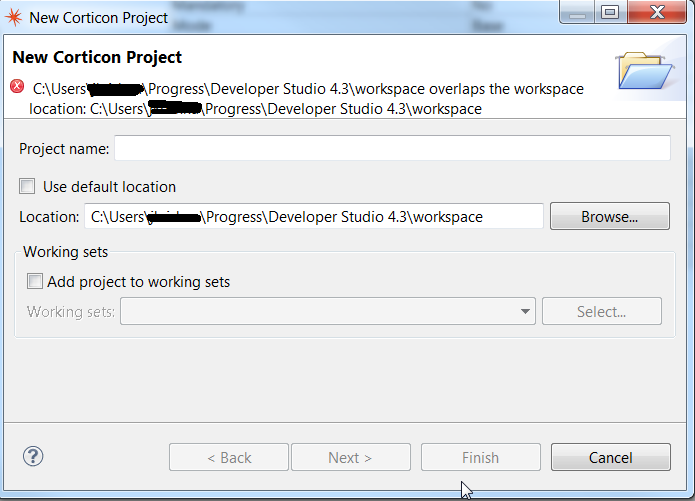The height and width of the screenshot is (501, 695).
Task: Close the New Corticon Project dialog
Action: pyautogui.click(x=657, y=12)
